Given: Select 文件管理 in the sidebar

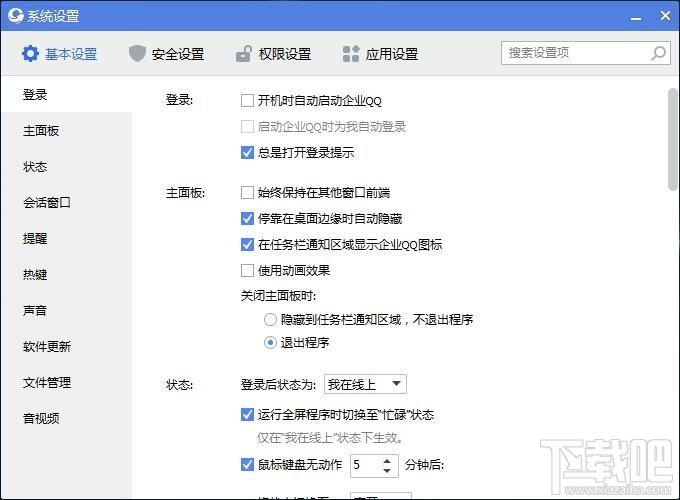Looking at the screenshot, I should pyautogui.click(x=66, y=382).
